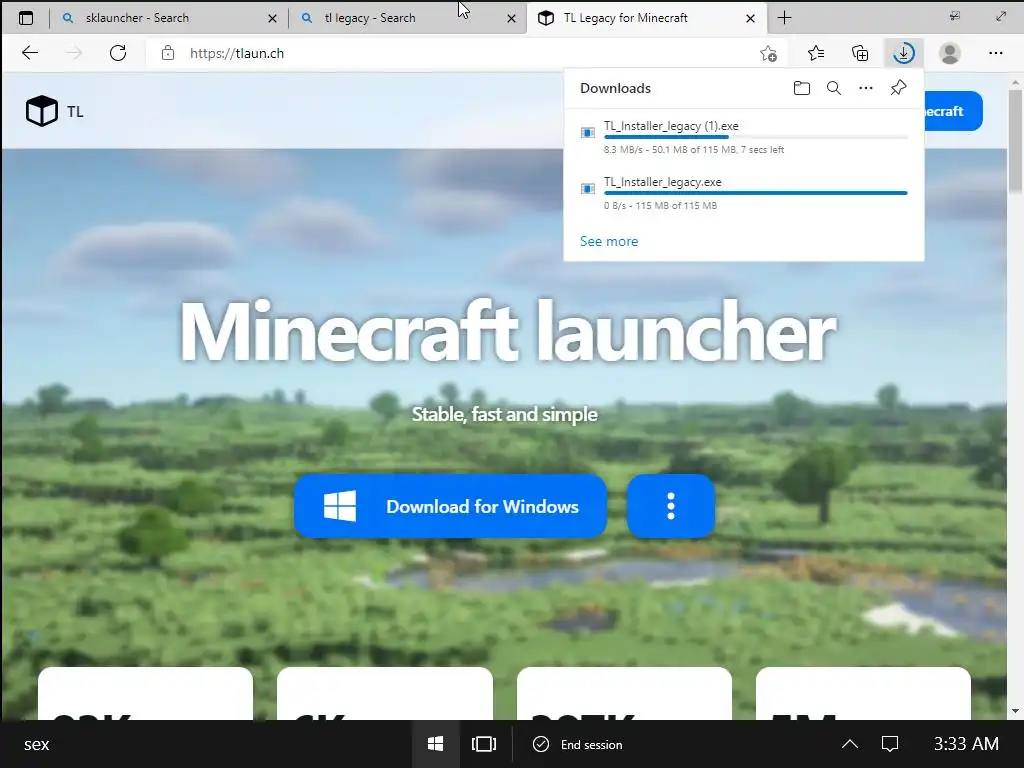Open browser Settings and more menu
This screenshot has width=1024, height=768.
[x=995, y=53]
